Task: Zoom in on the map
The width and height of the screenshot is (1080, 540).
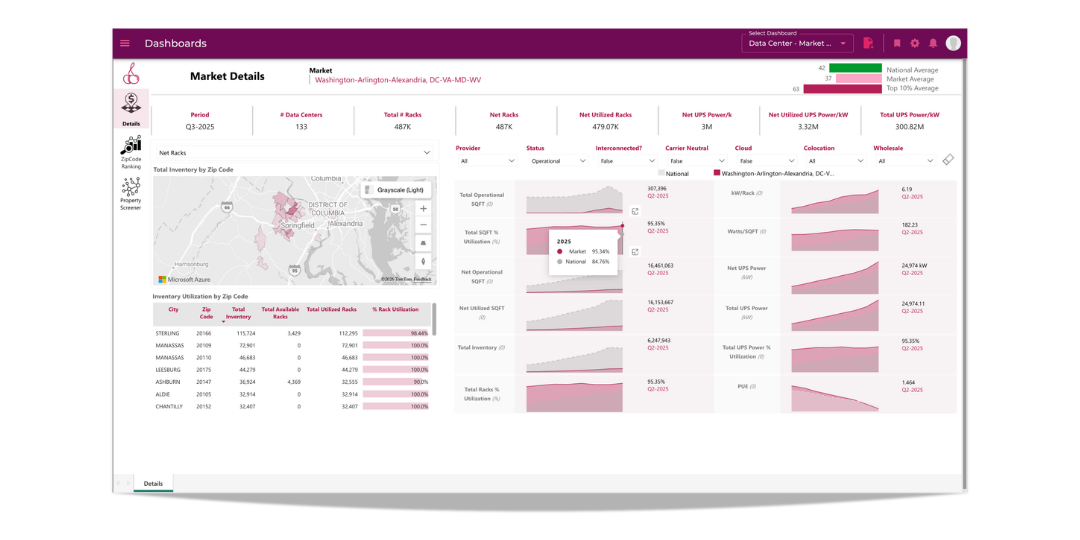Action: 424,209
